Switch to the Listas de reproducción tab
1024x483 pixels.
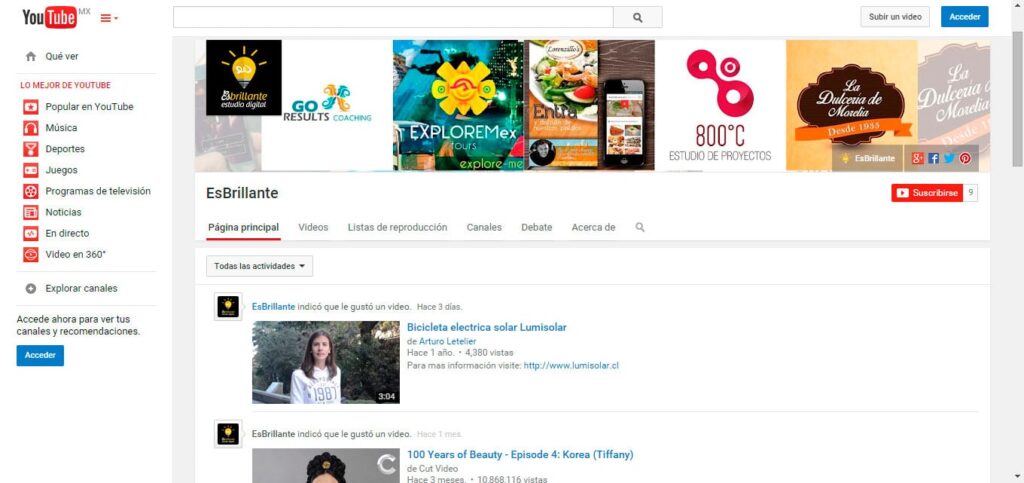point(398,227)
